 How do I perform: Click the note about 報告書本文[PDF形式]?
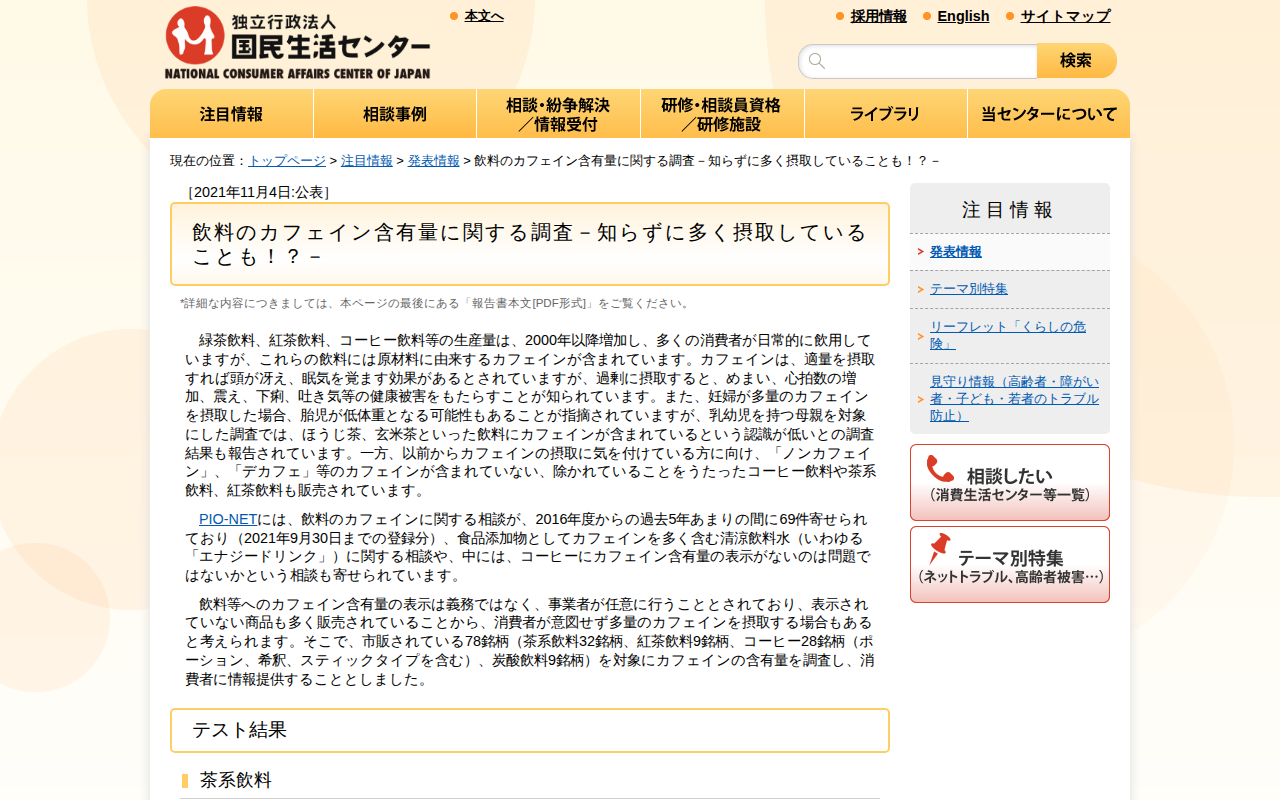(x=435, y=303)
